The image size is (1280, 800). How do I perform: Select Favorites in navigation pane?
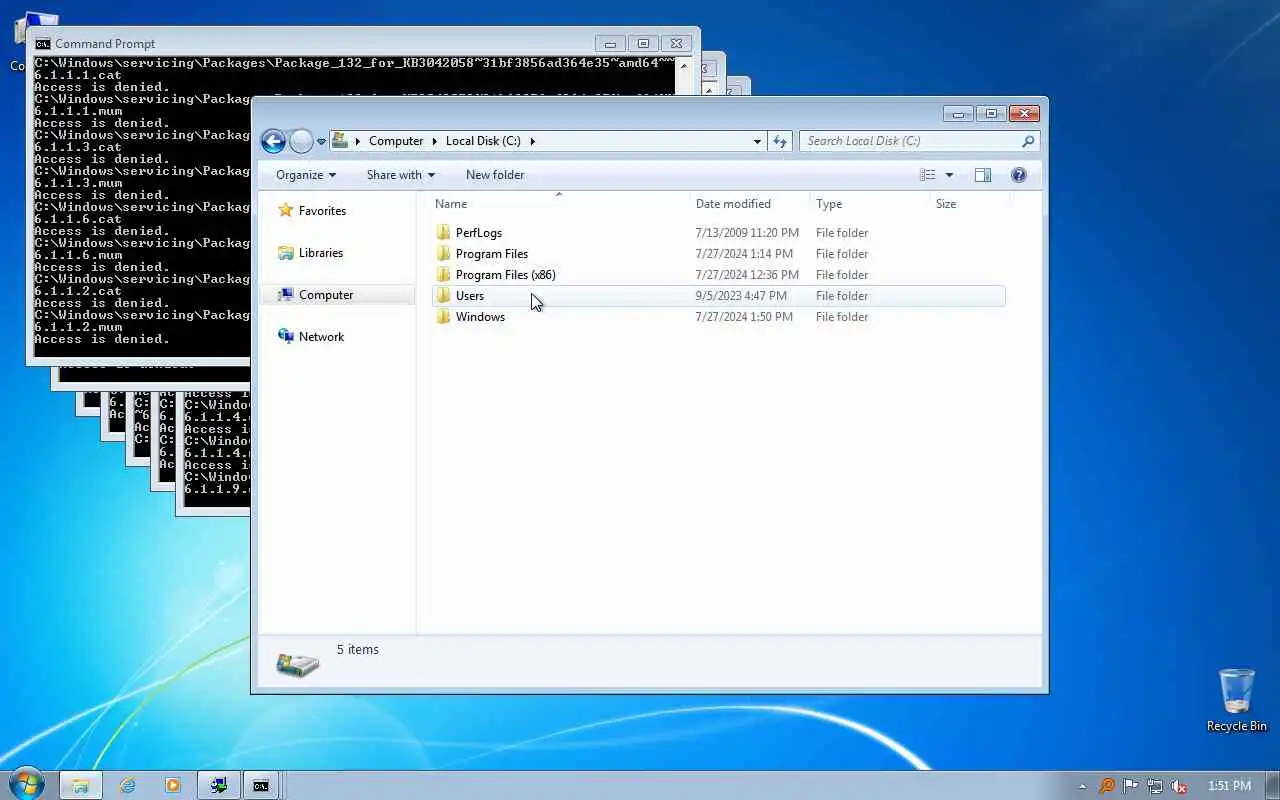coord(322,211)
